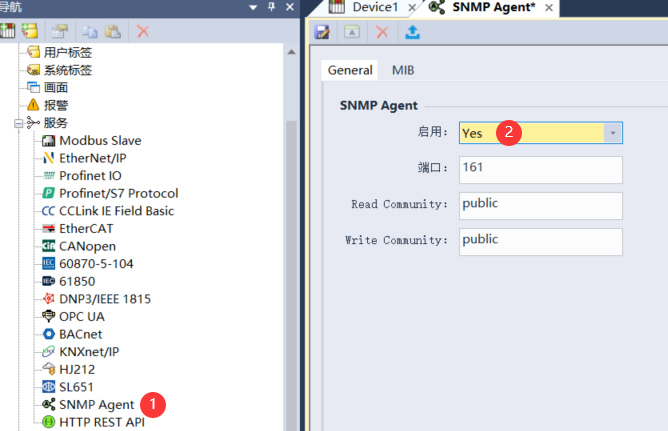Select 用户标签 in the tree
Screen dimensions: 668x431
coord(68,52)
